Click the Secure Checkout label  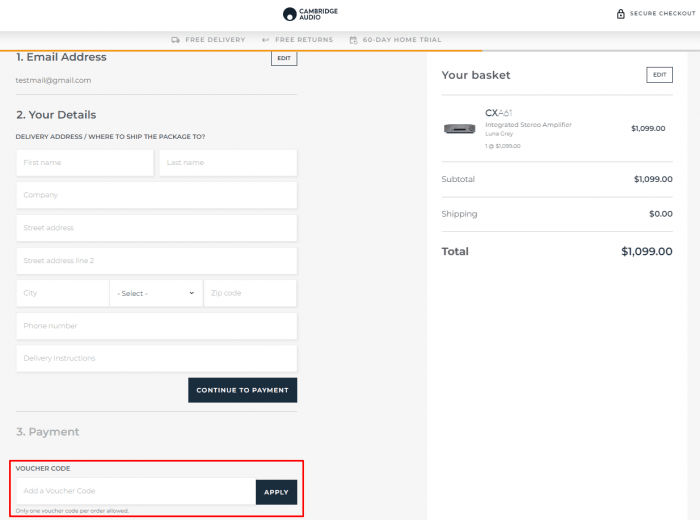click(x=662, y=14)
